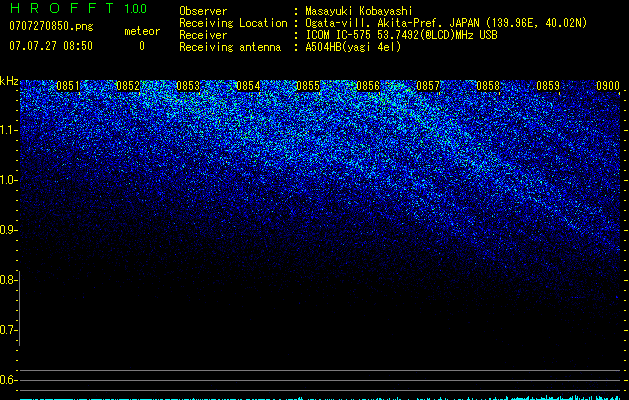Click the 0853 time marker
The image size is (629, 400).
pos(188,86)
